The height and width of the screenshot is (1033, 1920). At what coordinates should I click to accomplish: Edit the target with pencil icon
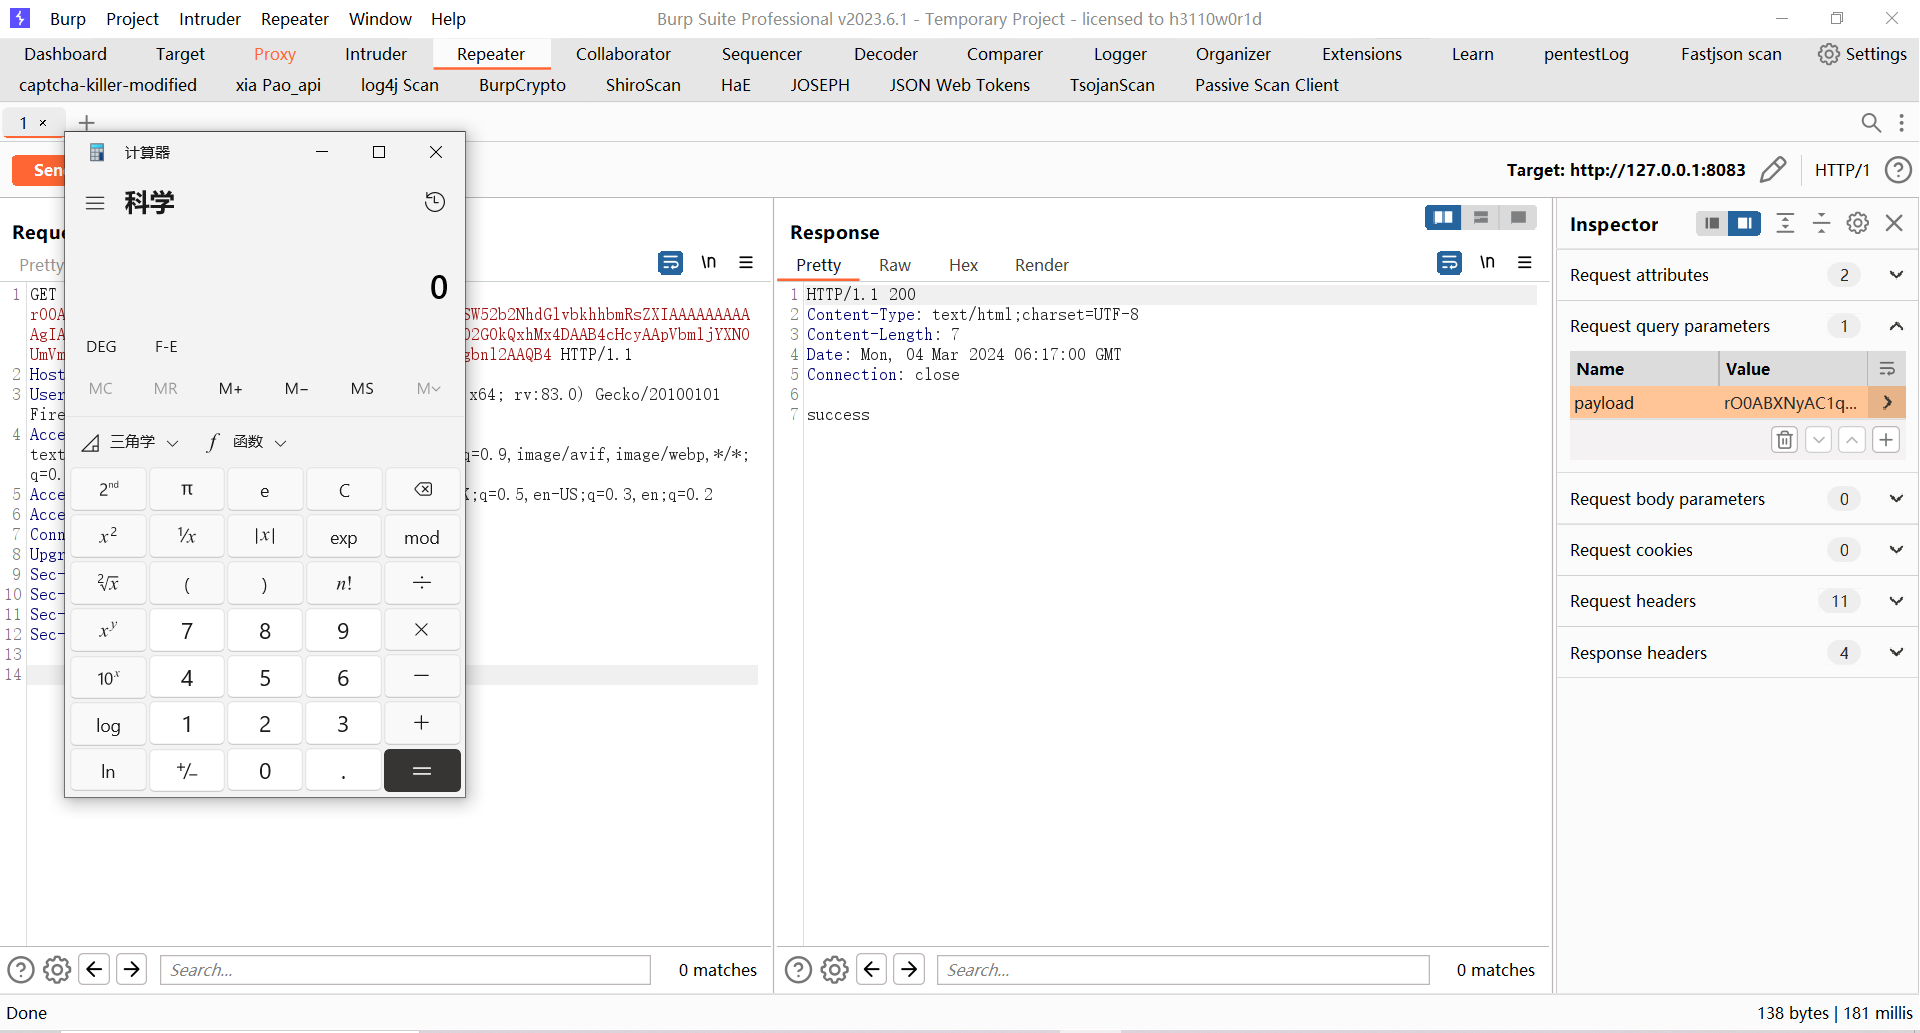click(1773, 170)
